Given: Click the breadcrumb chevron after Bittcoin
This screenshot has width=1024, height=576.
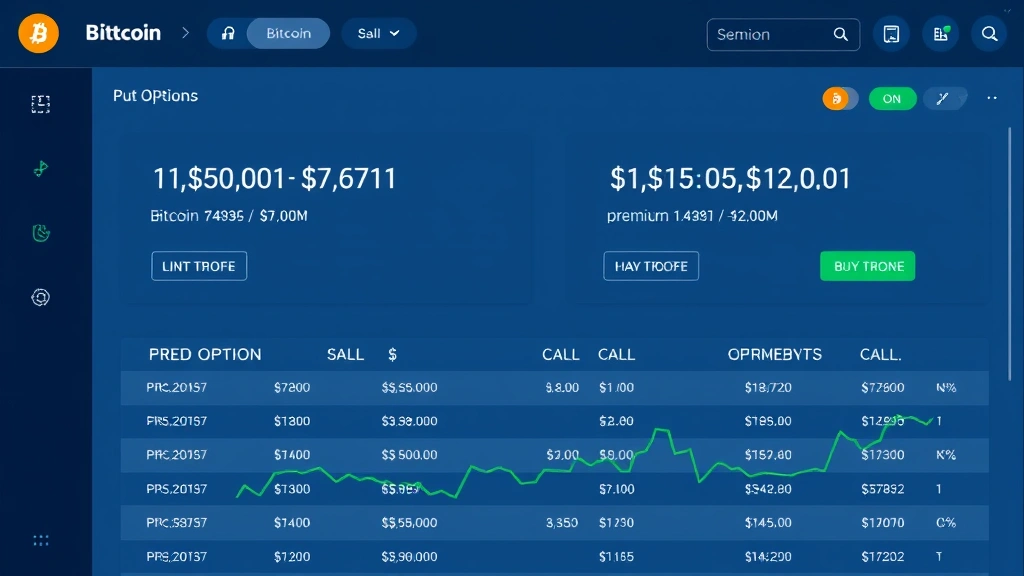Looking at the screenshot, I should 184,32.
